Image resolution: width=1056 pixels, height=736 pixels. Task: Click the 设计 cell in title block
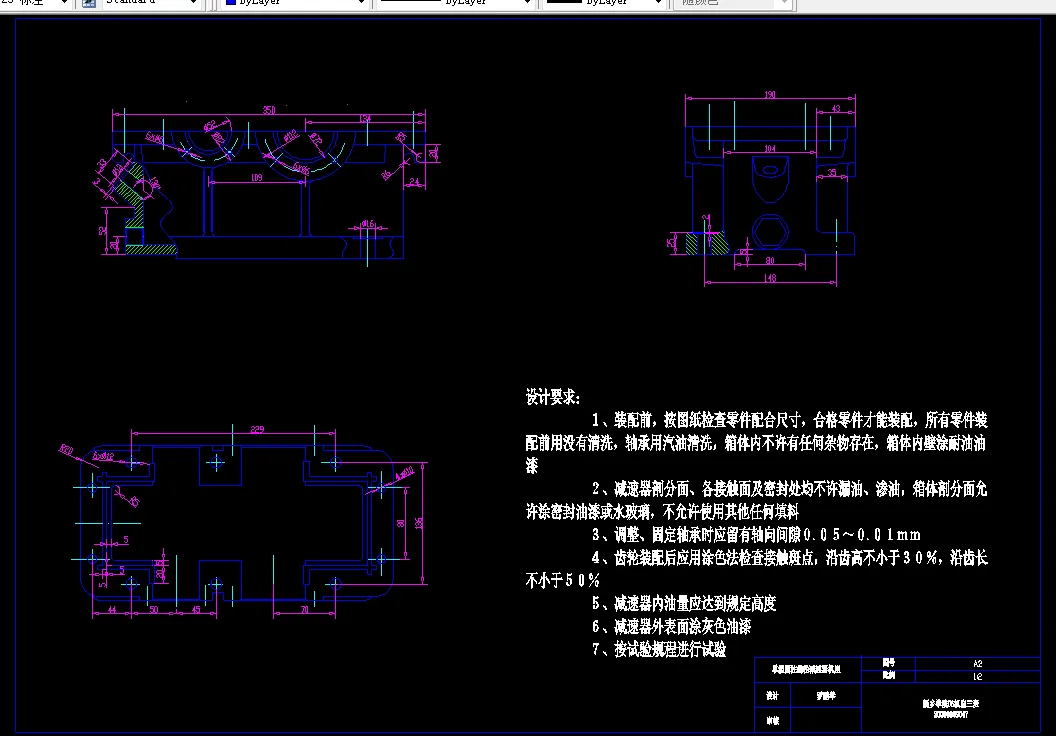772,696
